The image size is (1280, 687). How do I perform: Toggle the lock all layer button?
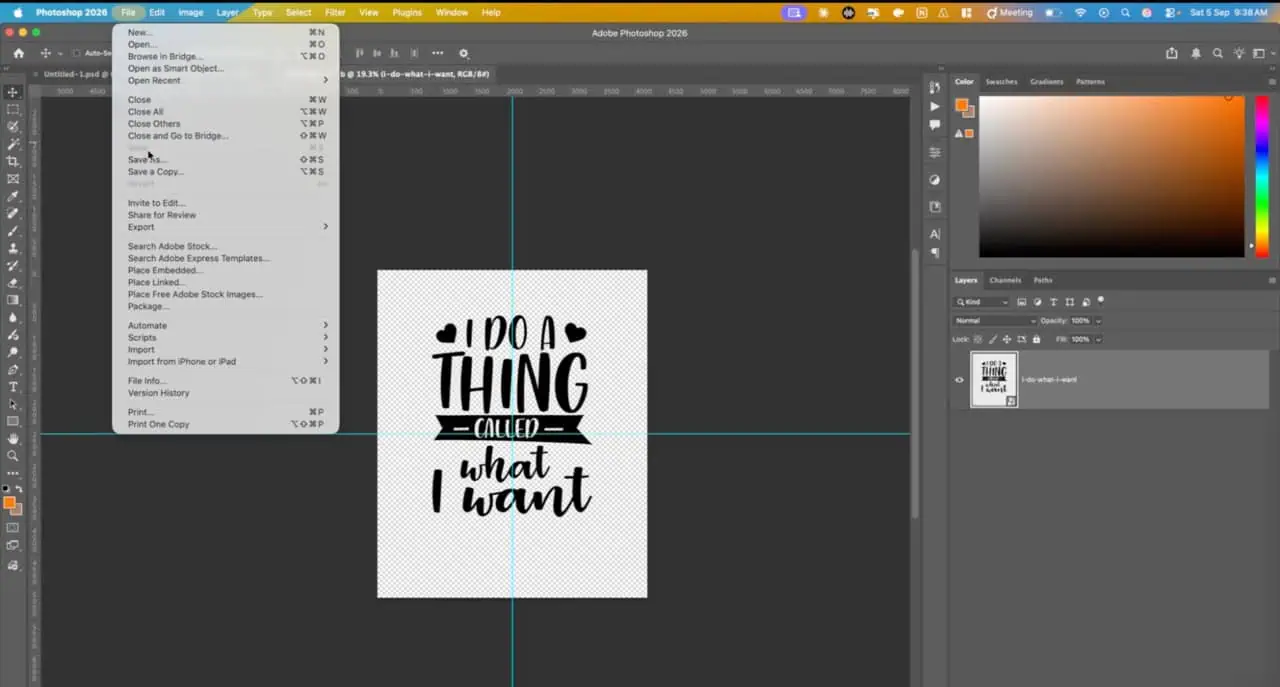[x=1035, y=339]
